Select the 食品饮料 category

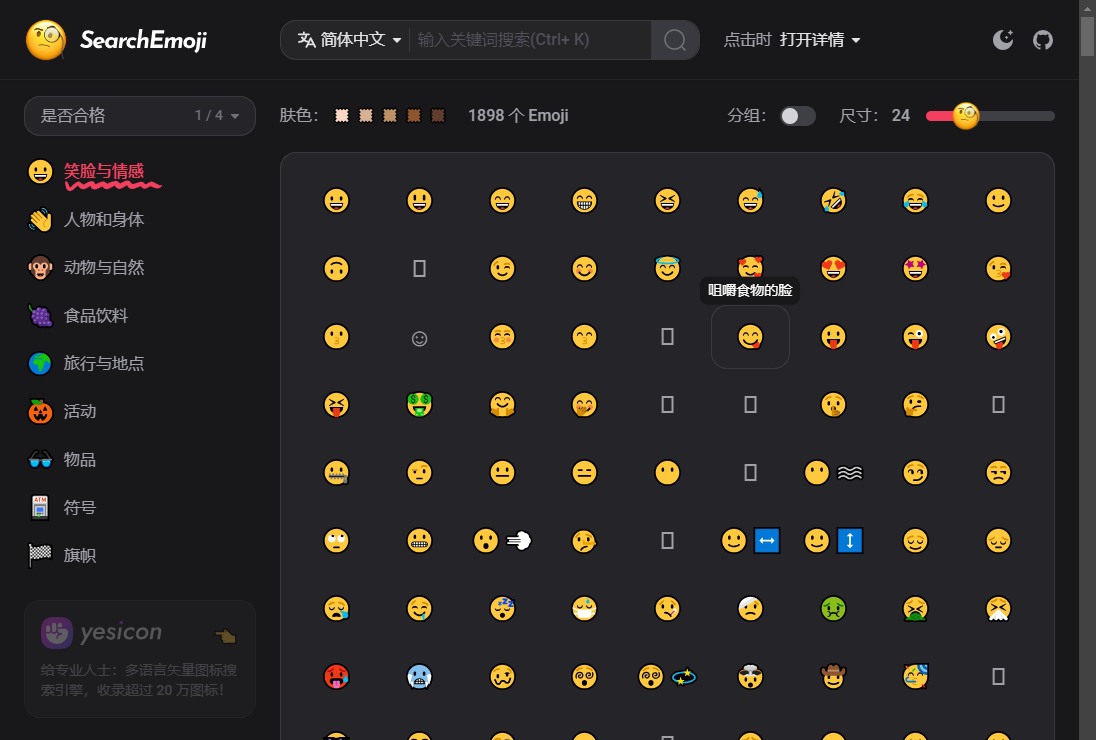pyautogui.click(x=78, y=316)
